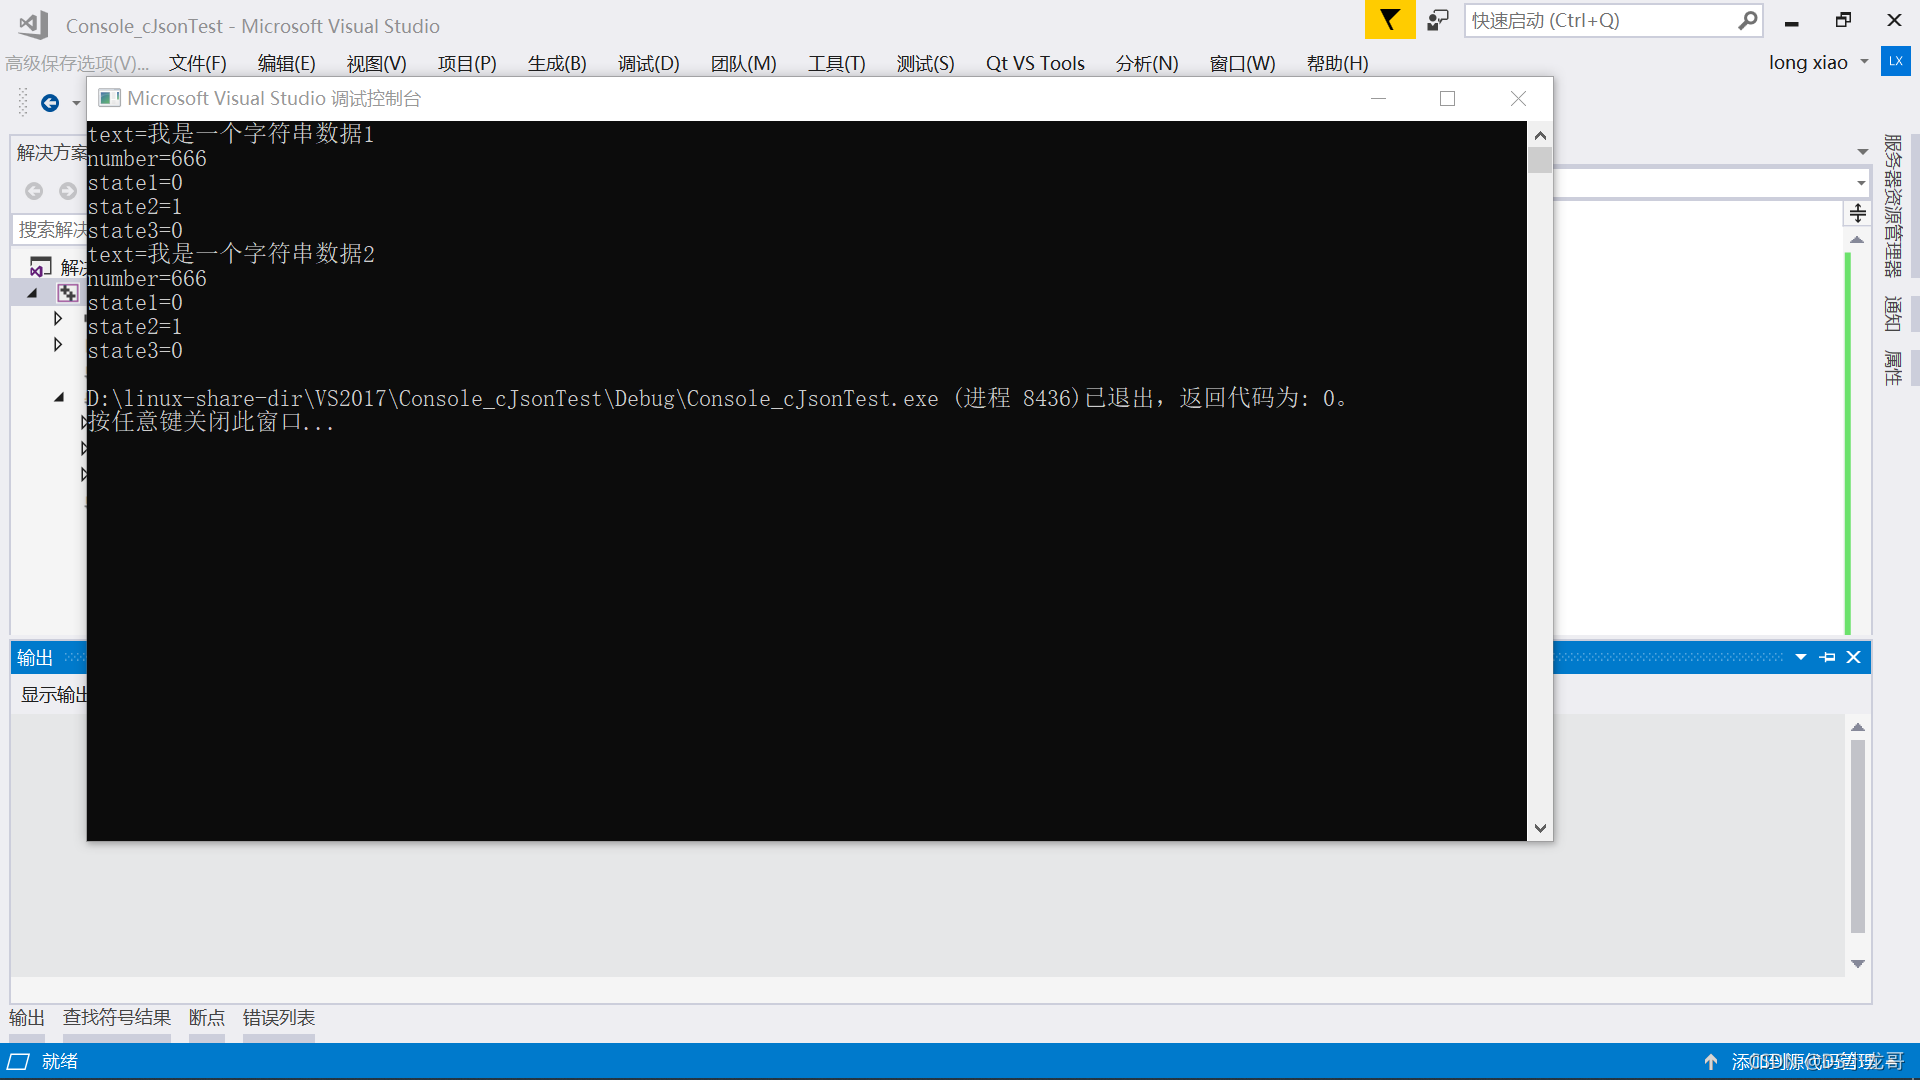
Task: Switch to the 查找符号结果 tab
Action: click(x=117, y=1017)
